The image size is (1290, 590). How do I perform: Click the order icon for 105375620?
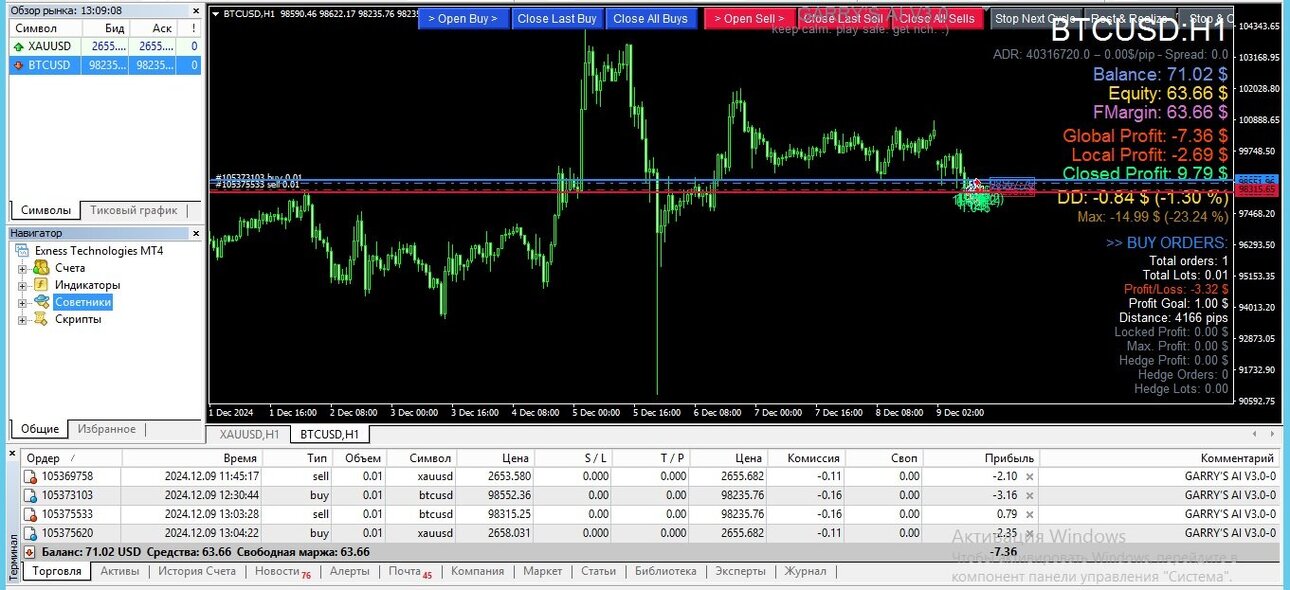30,533
